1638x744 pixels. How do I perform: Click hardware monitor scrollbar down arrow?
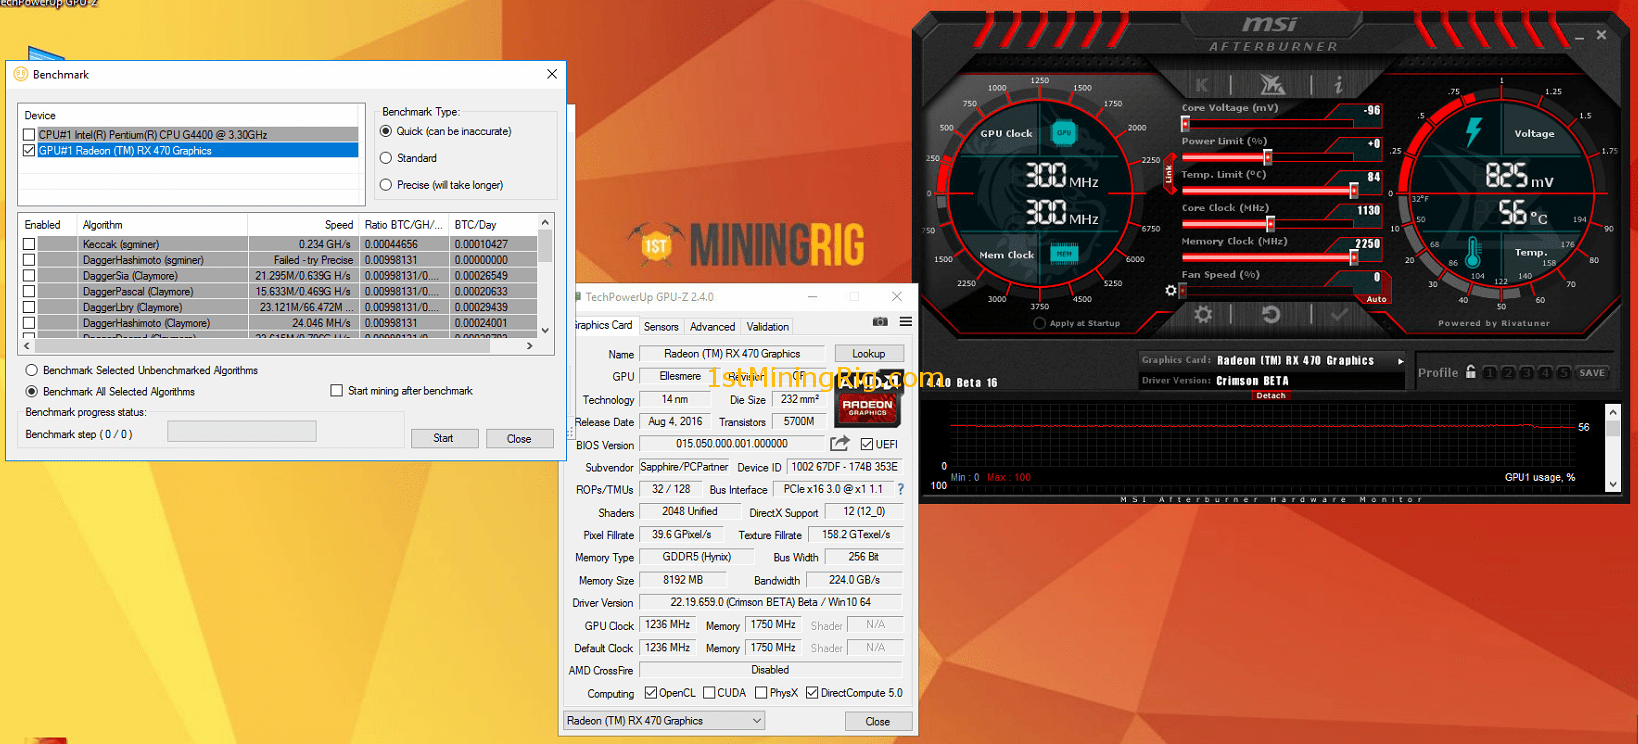pos(1612,484)
